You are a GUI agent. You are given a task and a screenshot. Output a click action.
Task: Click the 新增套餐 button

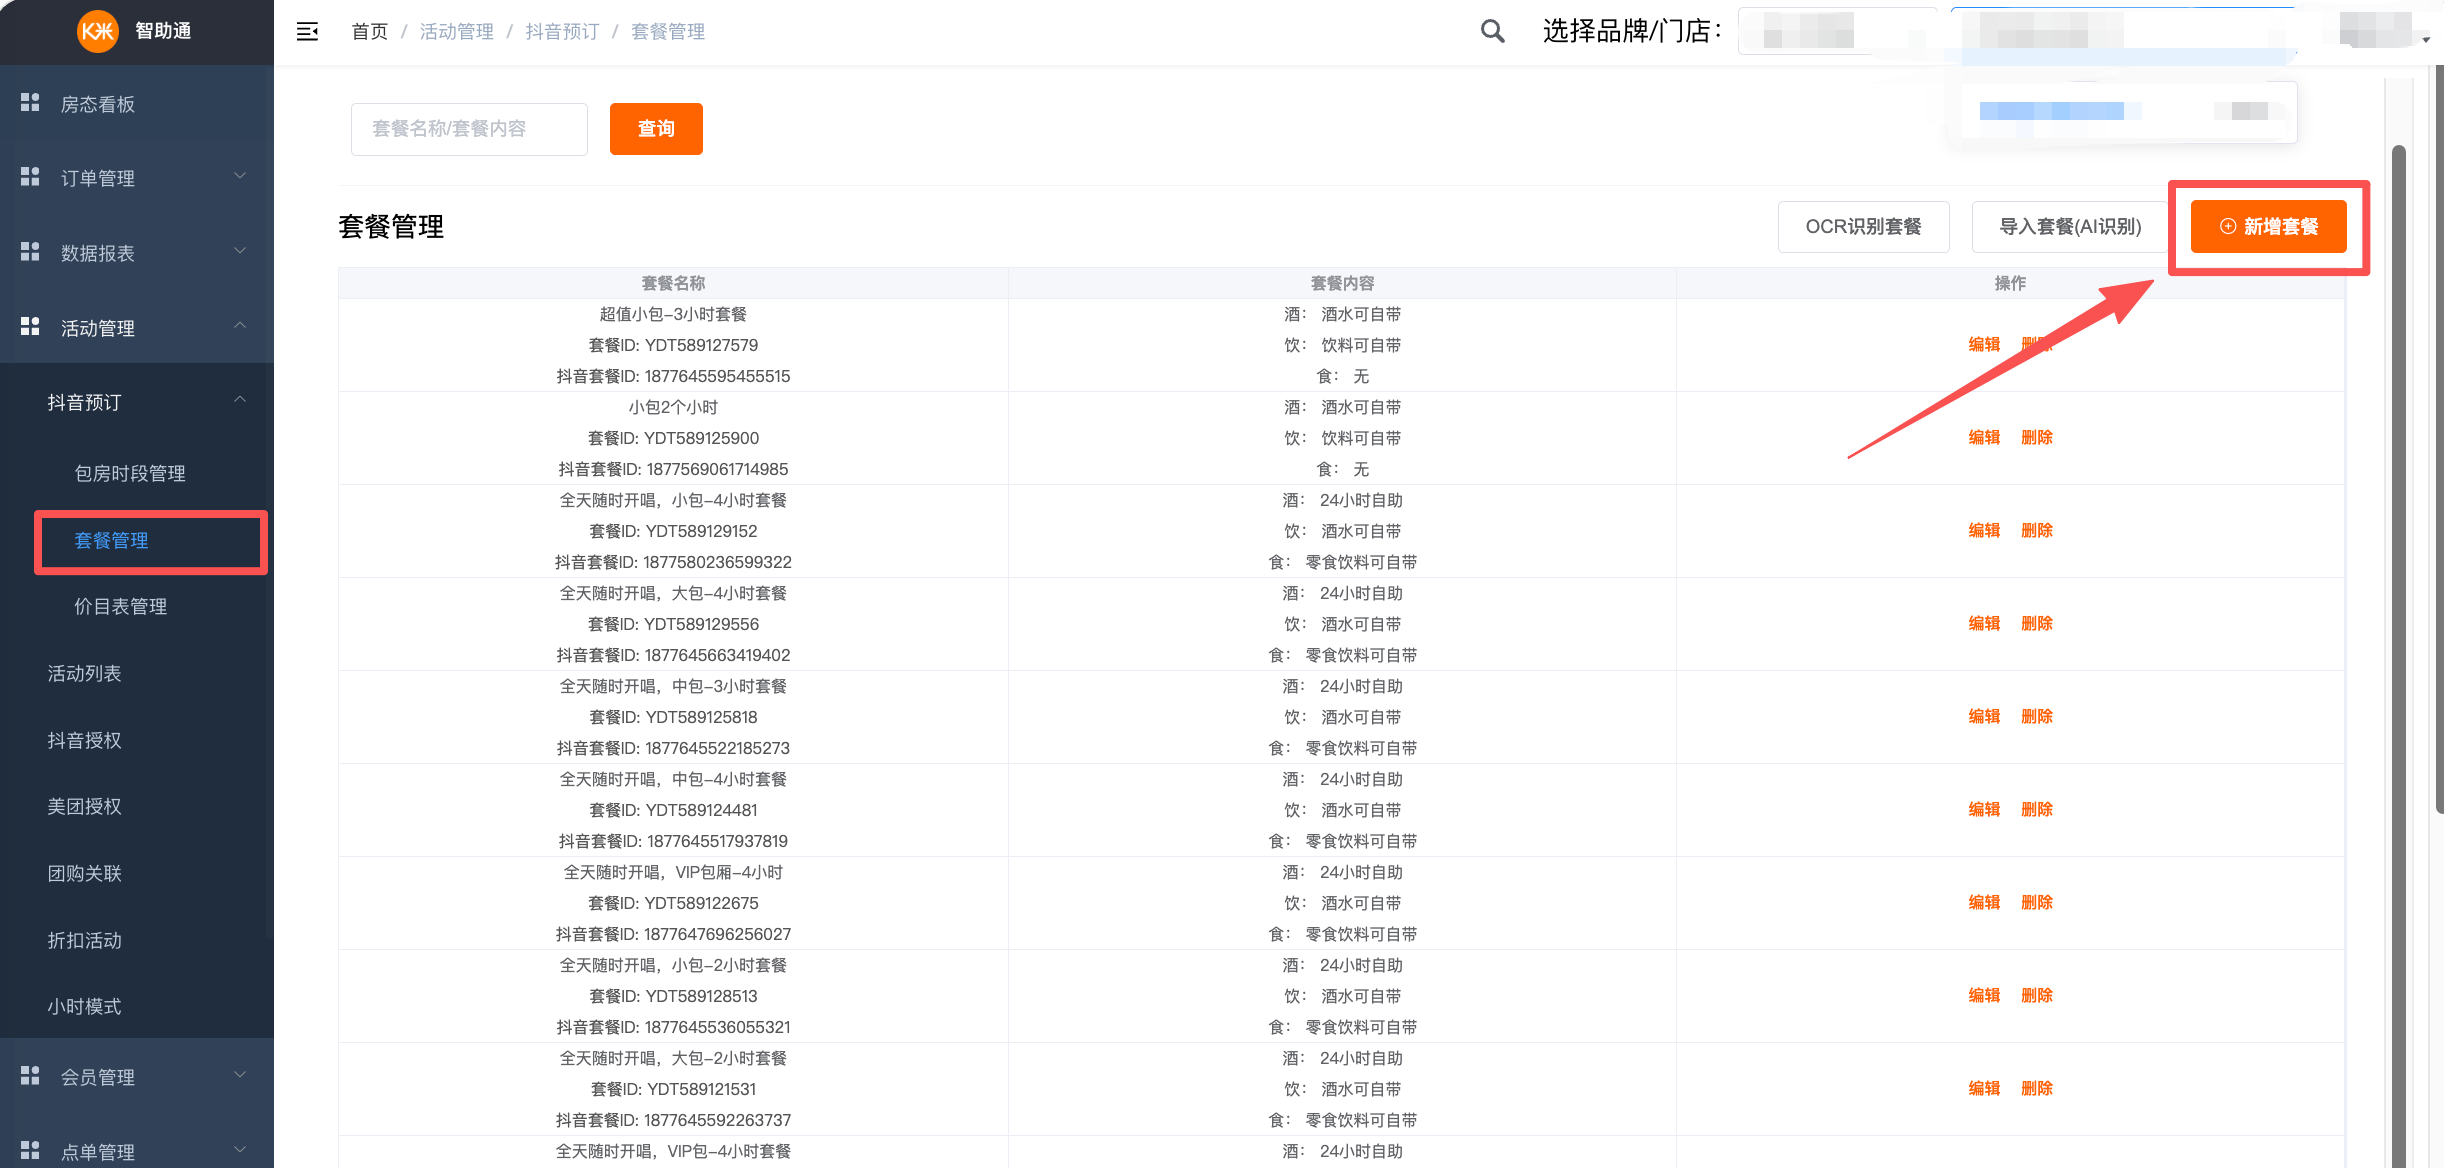point(2268,227)
